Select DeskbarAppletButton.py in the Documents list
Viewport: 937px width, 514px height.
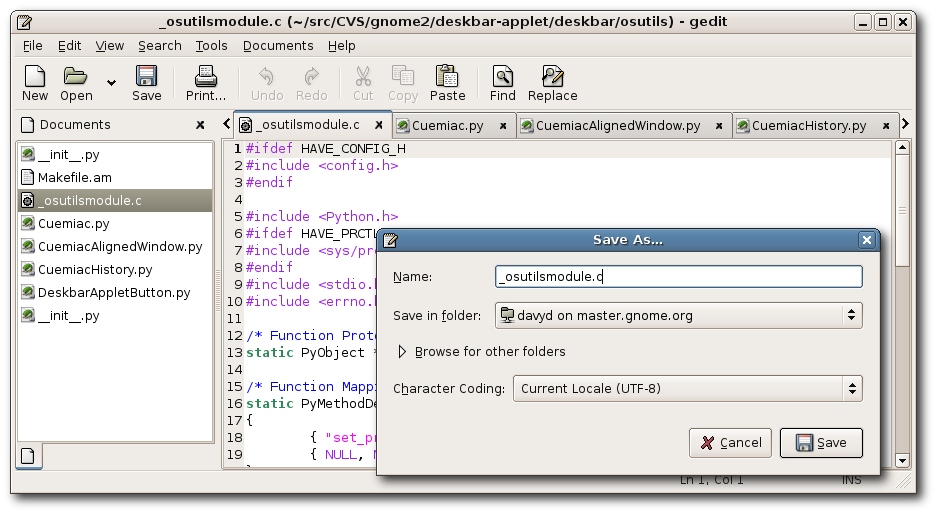(x=115, y=292)
